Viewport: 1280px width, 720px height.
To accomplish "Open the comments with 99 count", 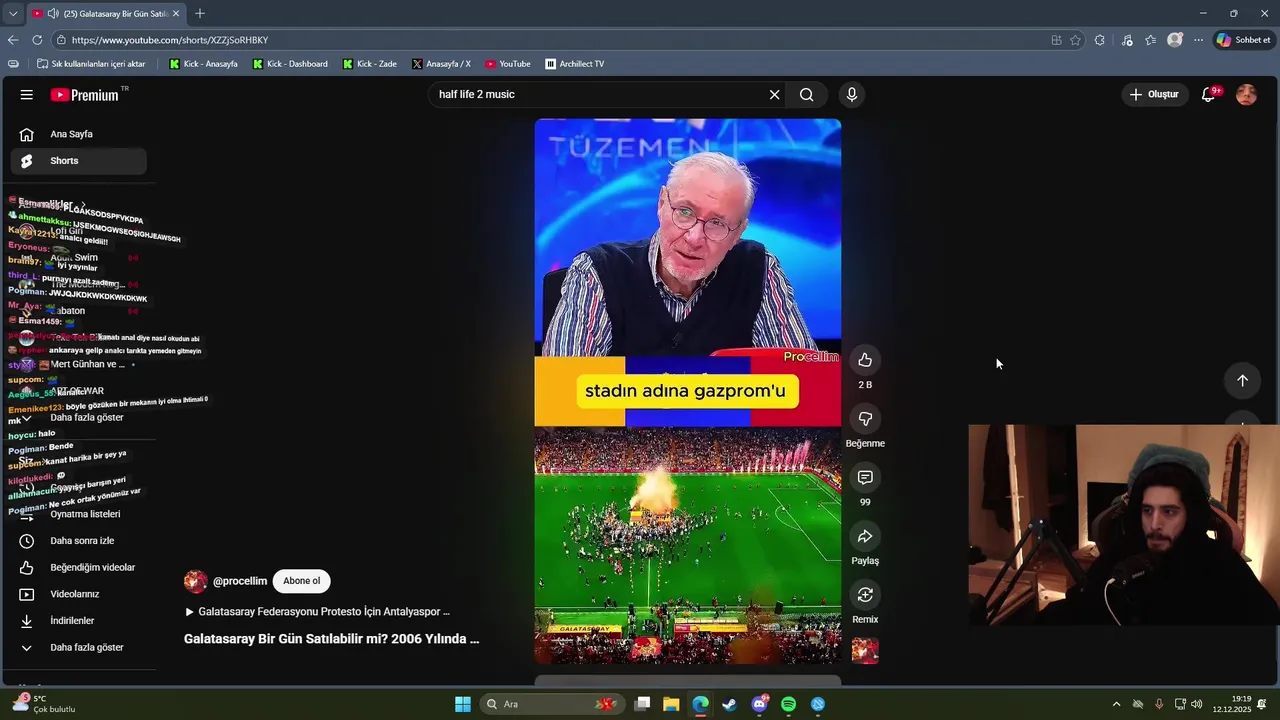I will click(x=865, y=477).
